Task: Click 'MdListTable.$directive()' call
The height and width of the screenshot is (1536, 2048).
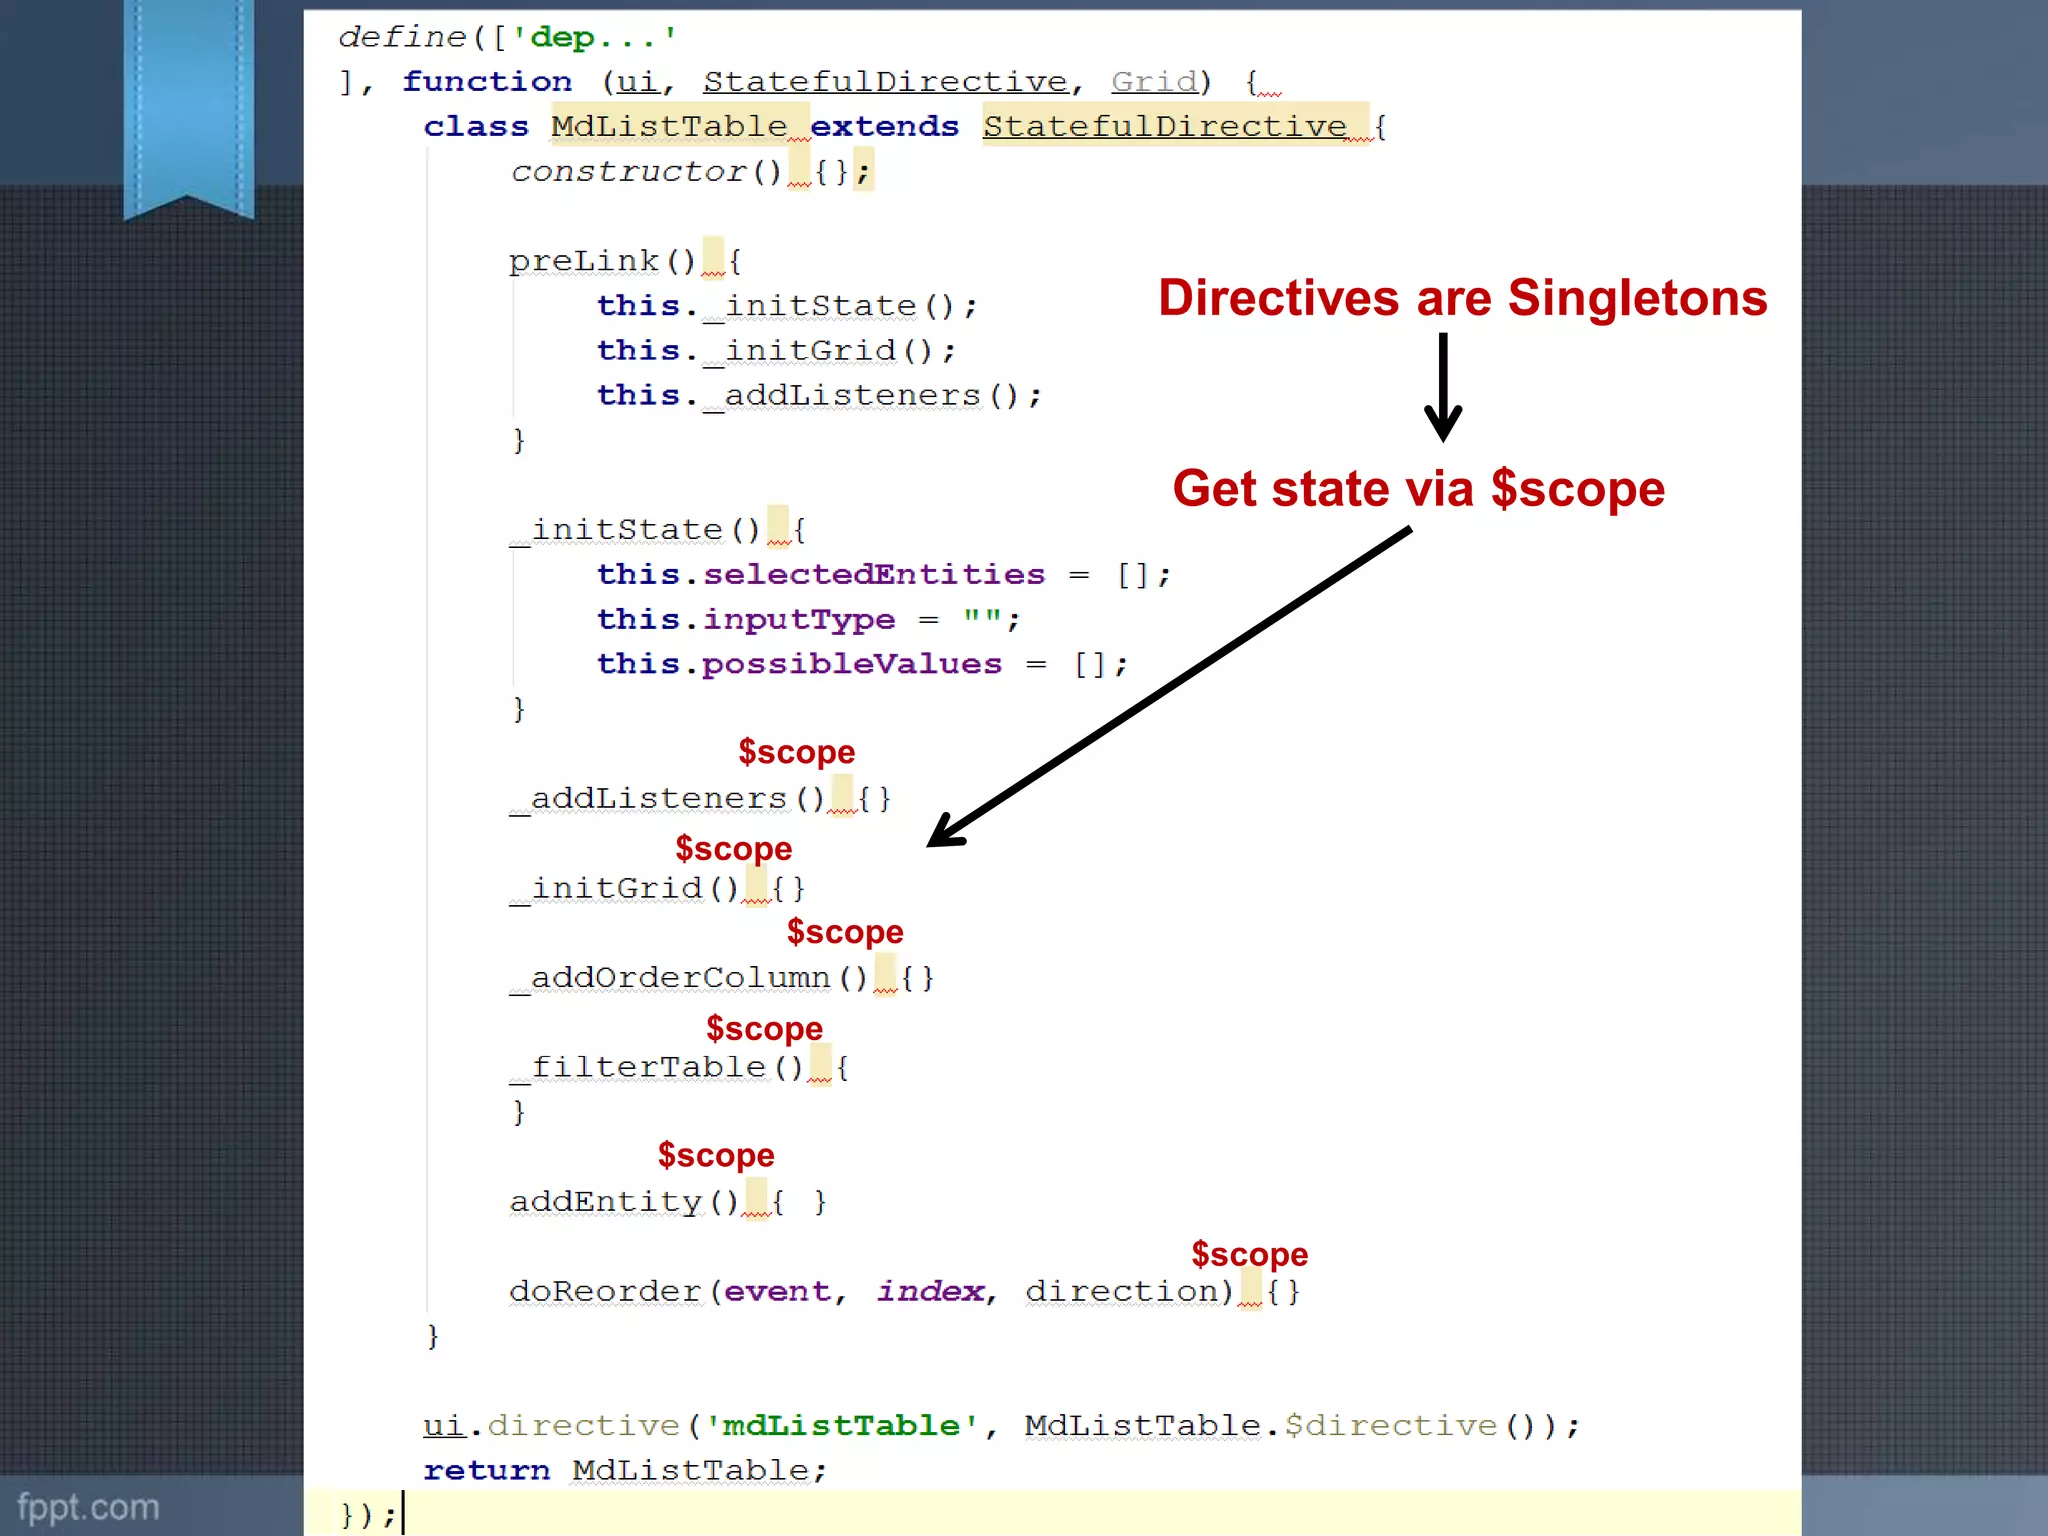Action: pyautogui.click(x=1291, y=1426)
